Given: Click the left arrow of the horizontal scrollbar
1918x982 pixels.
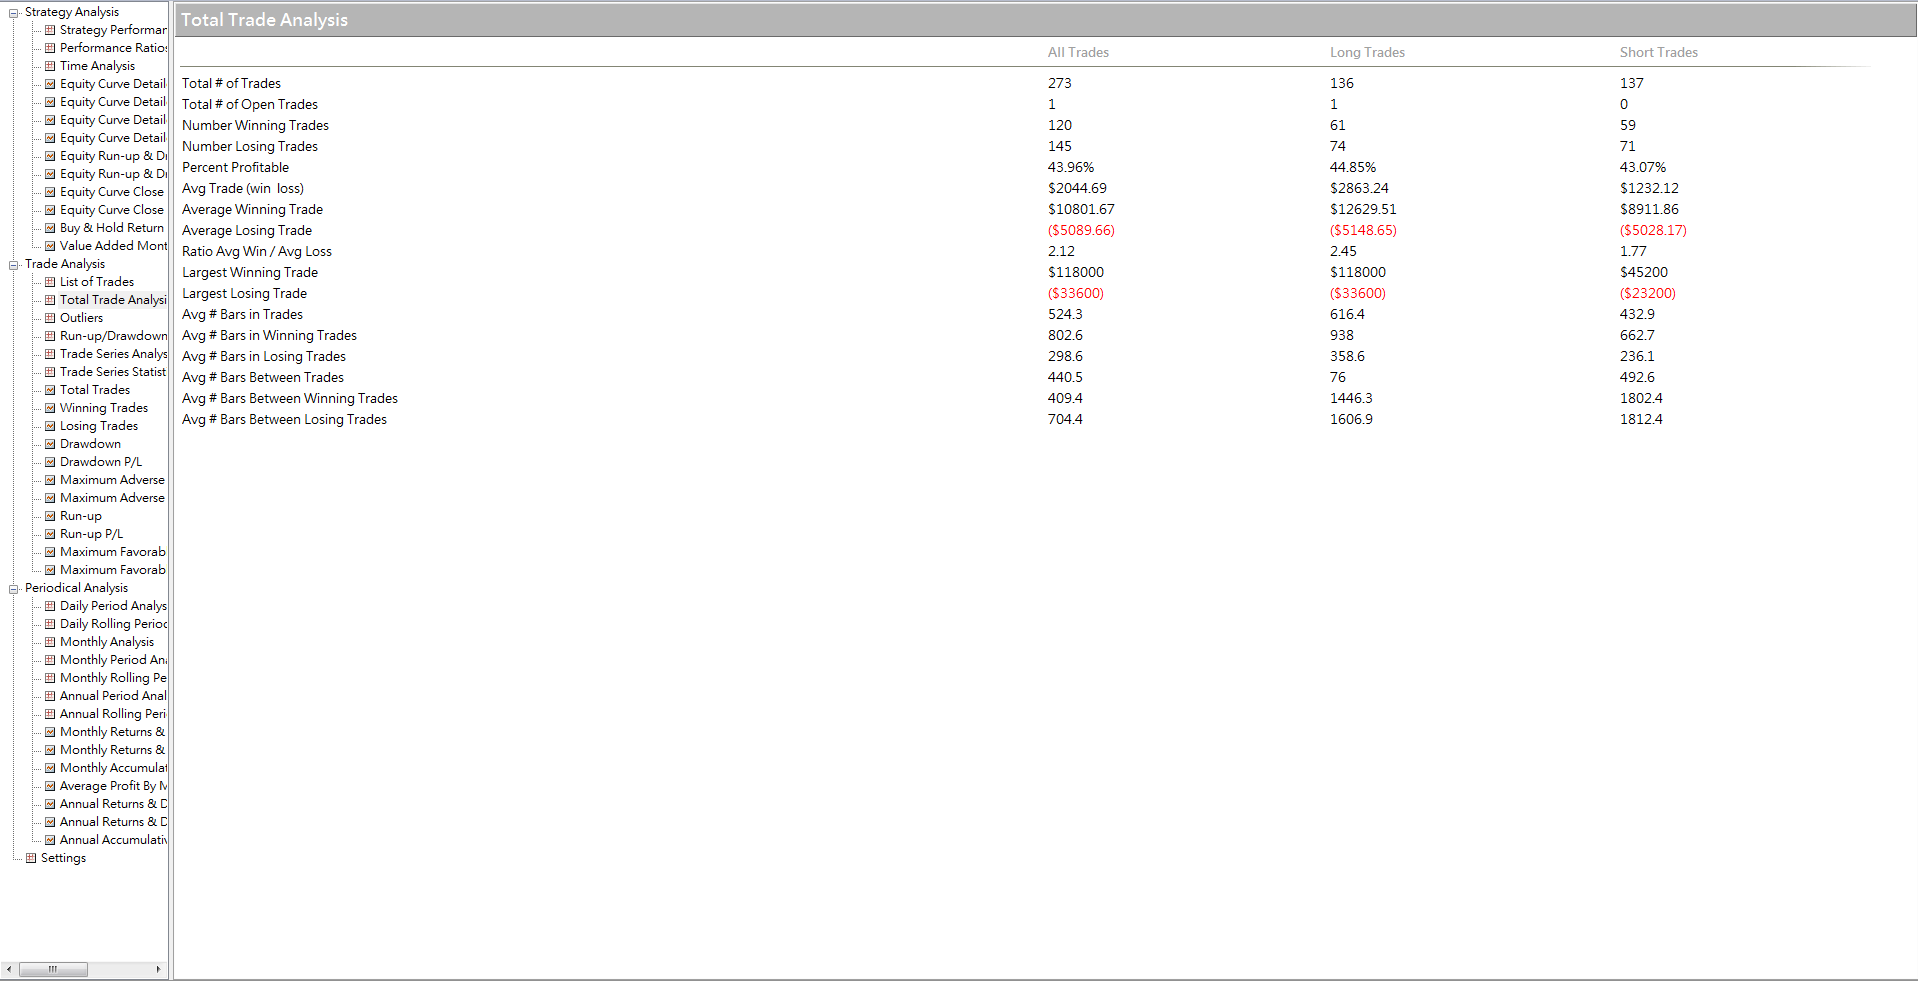Looking at the screenshot, I should click(x=9, y=969).
